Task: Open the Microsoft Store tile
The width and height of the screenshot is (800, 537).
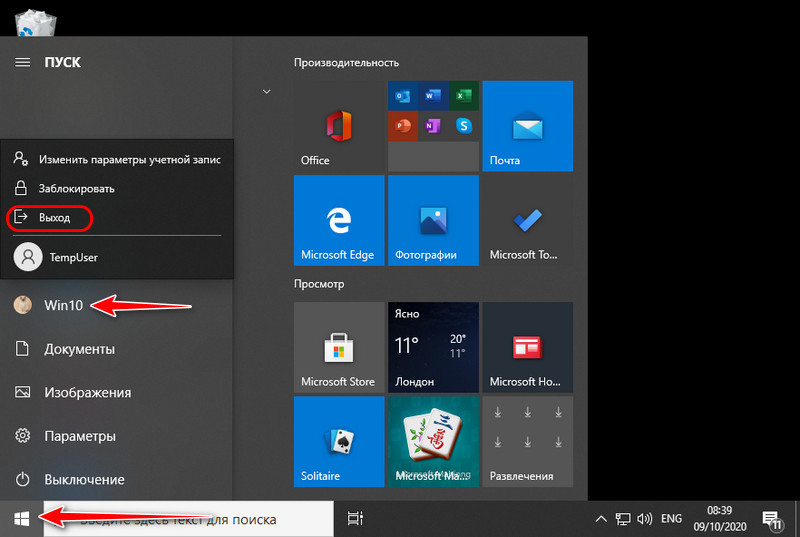Action: pyautogui.click(x=339, y=347)
